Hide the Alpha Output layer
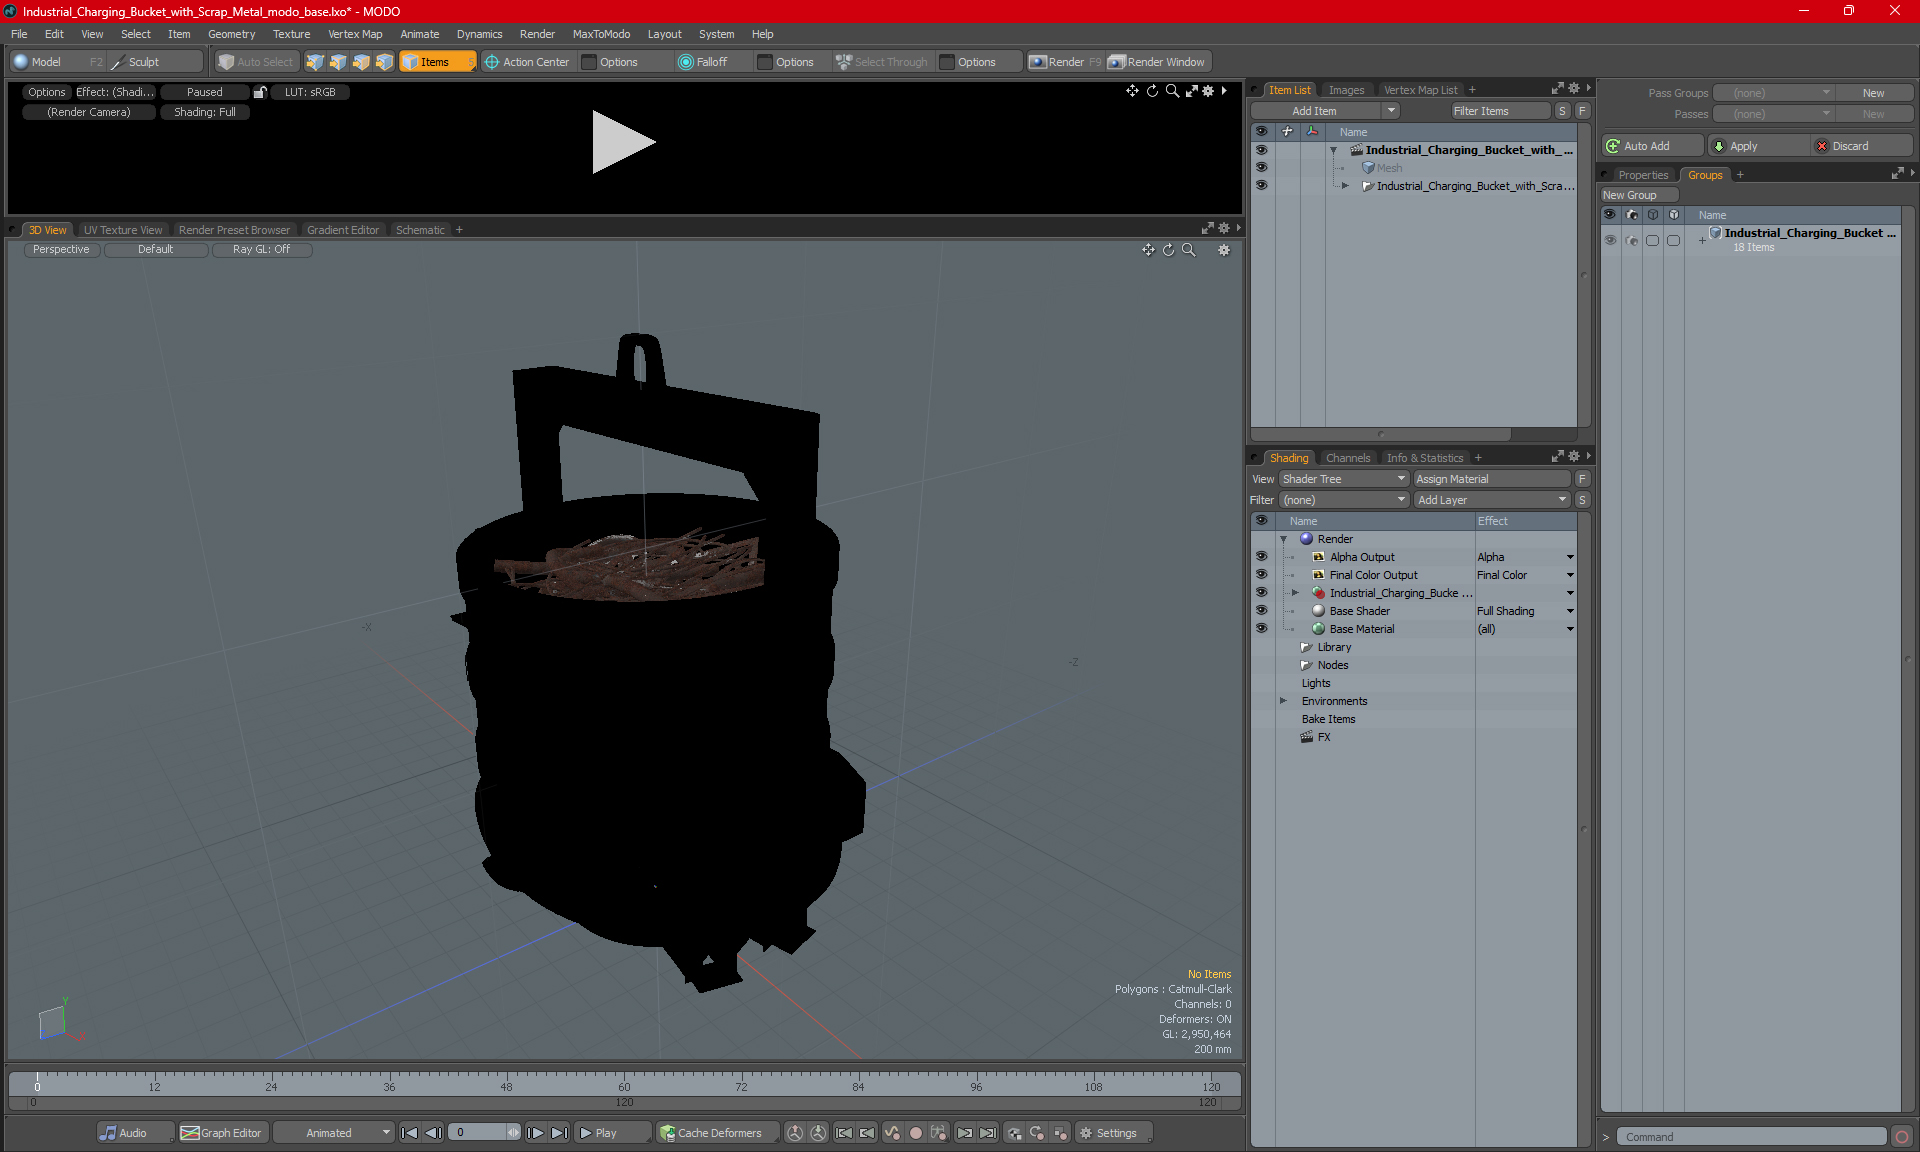Image resolution: width=1920 pixels, height=1152 pixels. (x=1261, y=557)
